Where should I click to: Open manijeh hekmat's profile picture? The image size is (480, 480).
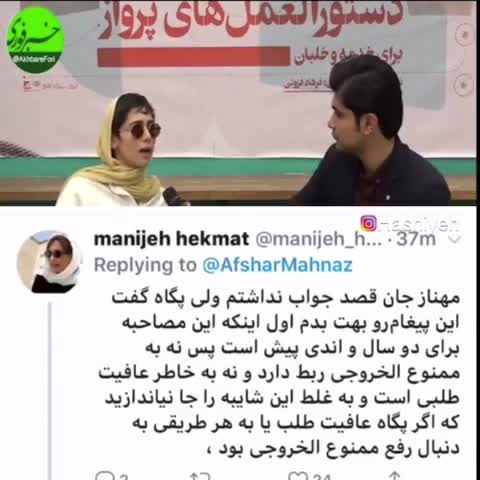point(49,262)
